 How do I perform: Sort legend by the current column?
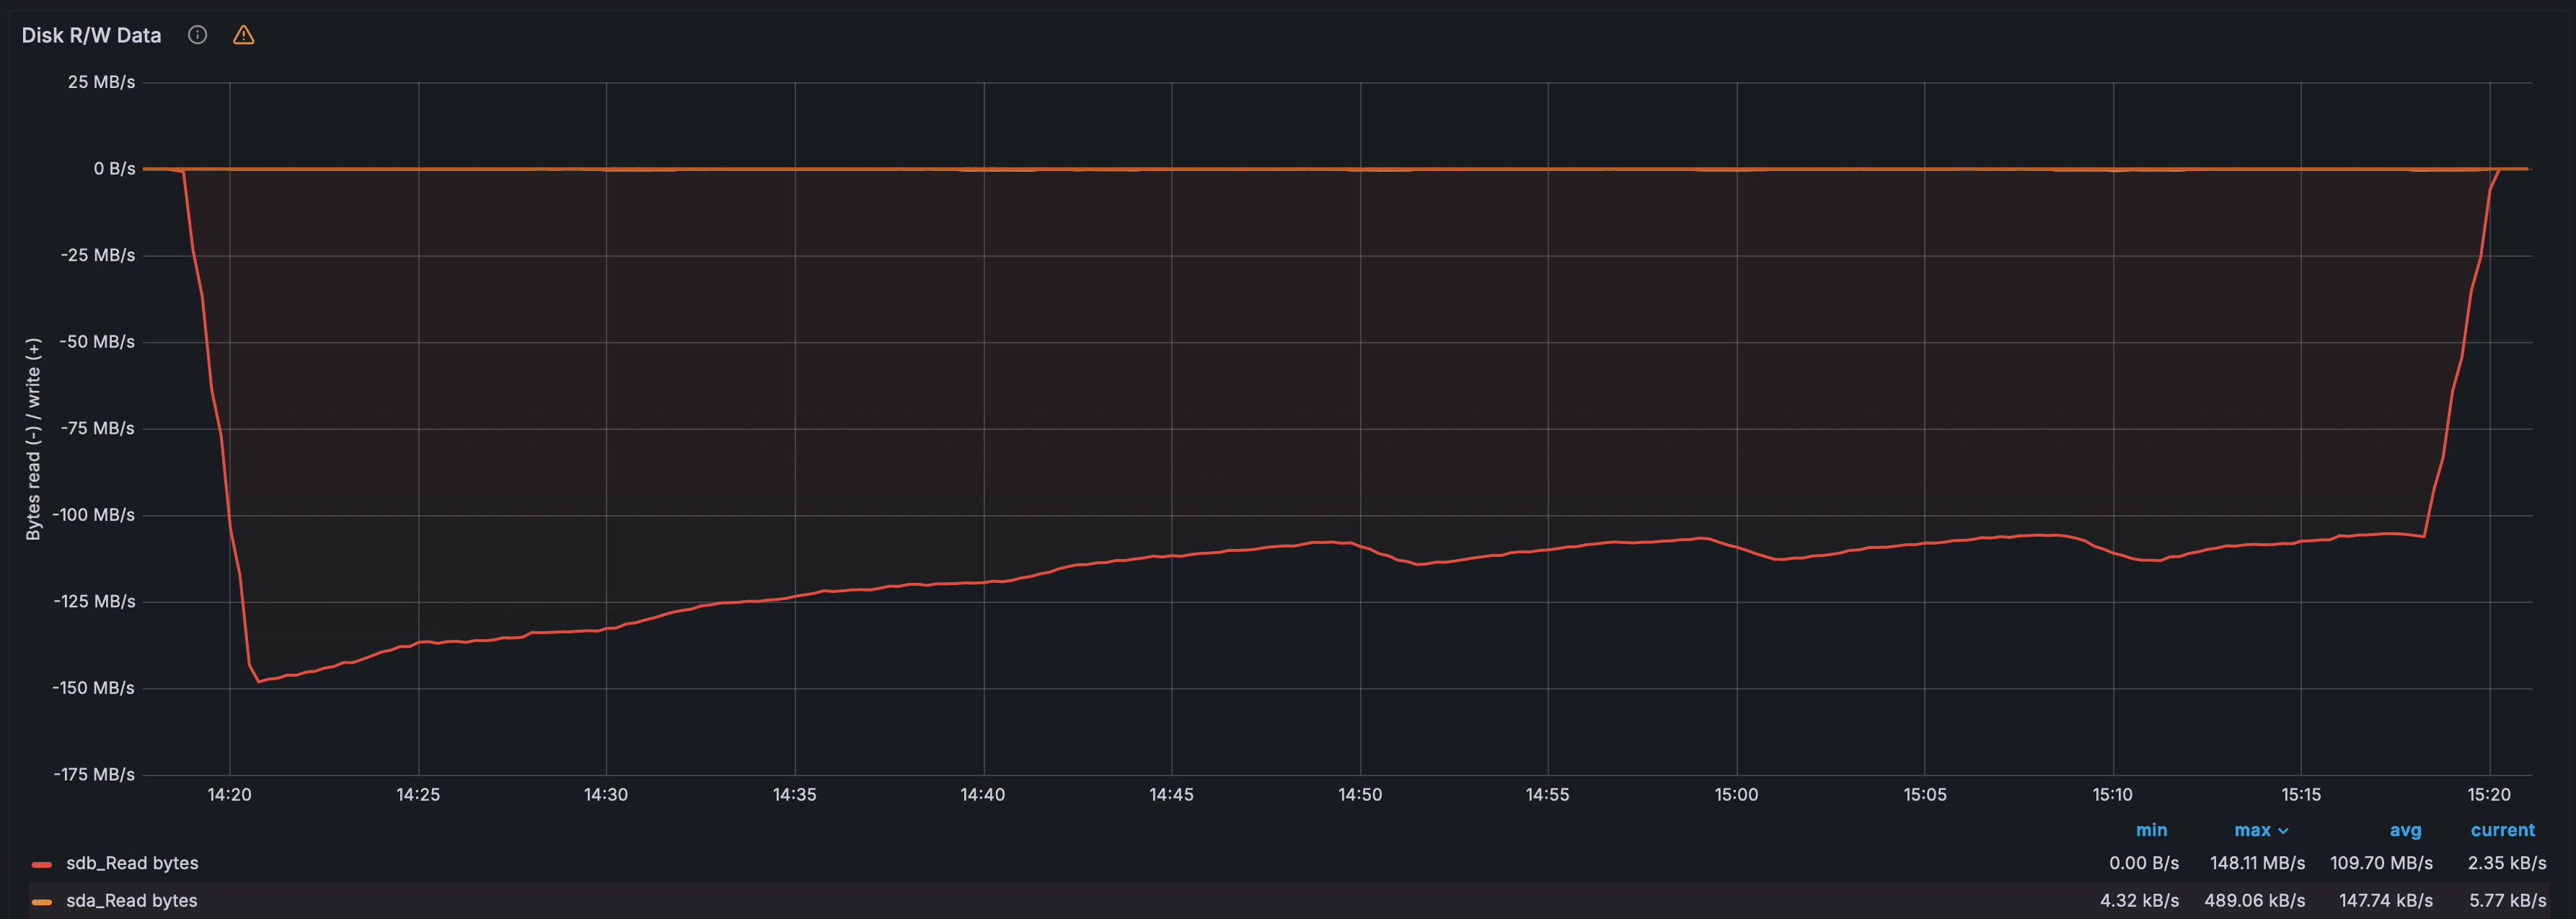tap(2502, 830)
